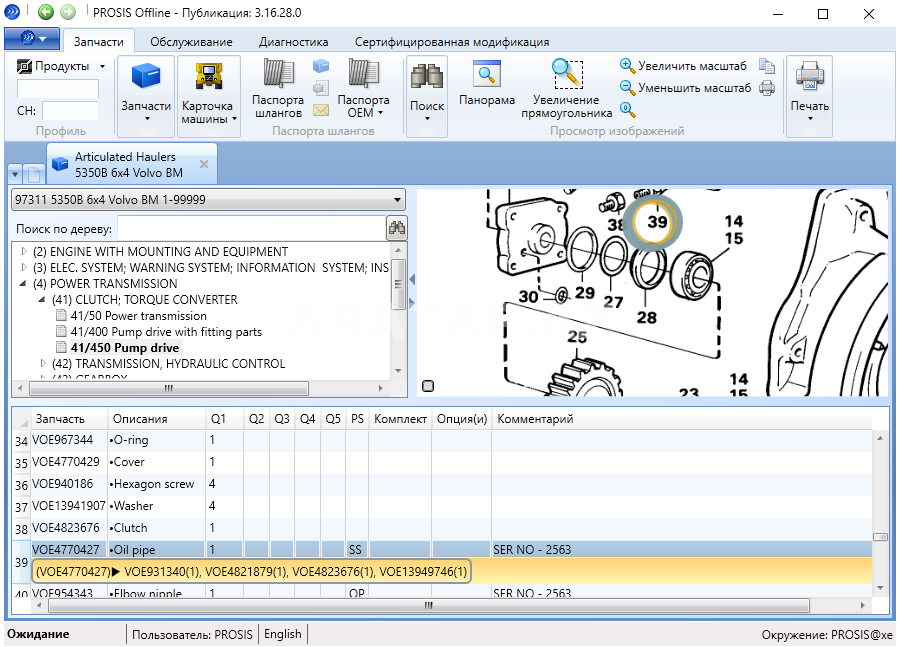Open the 97311 5350B 6x4 Volvo BM combo box

pos(208,200)
